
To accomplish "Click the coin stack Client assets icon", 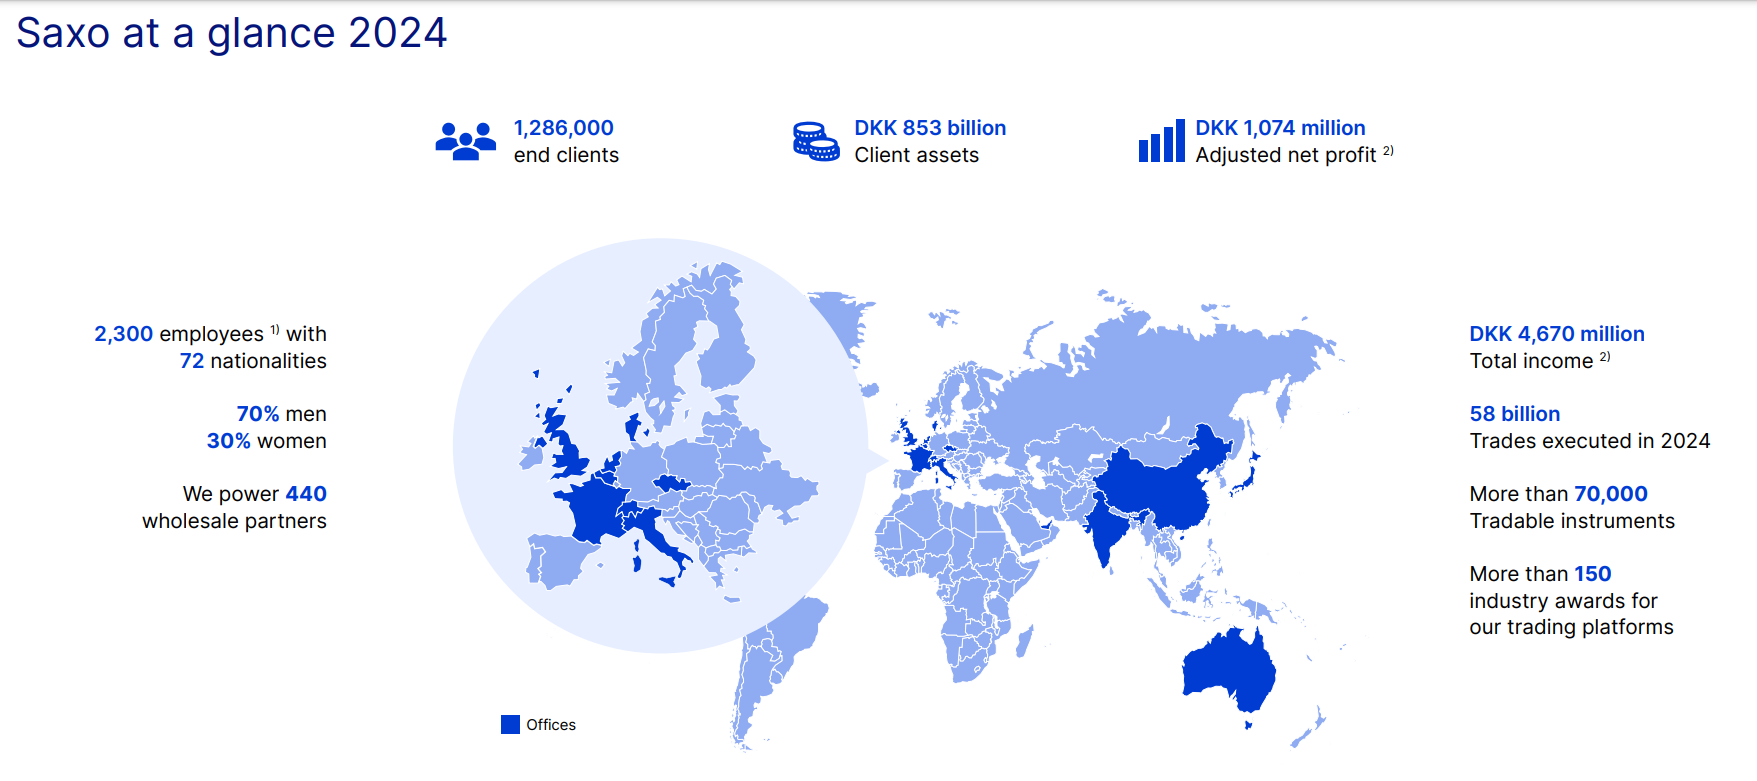I will [x=816, y=141].
